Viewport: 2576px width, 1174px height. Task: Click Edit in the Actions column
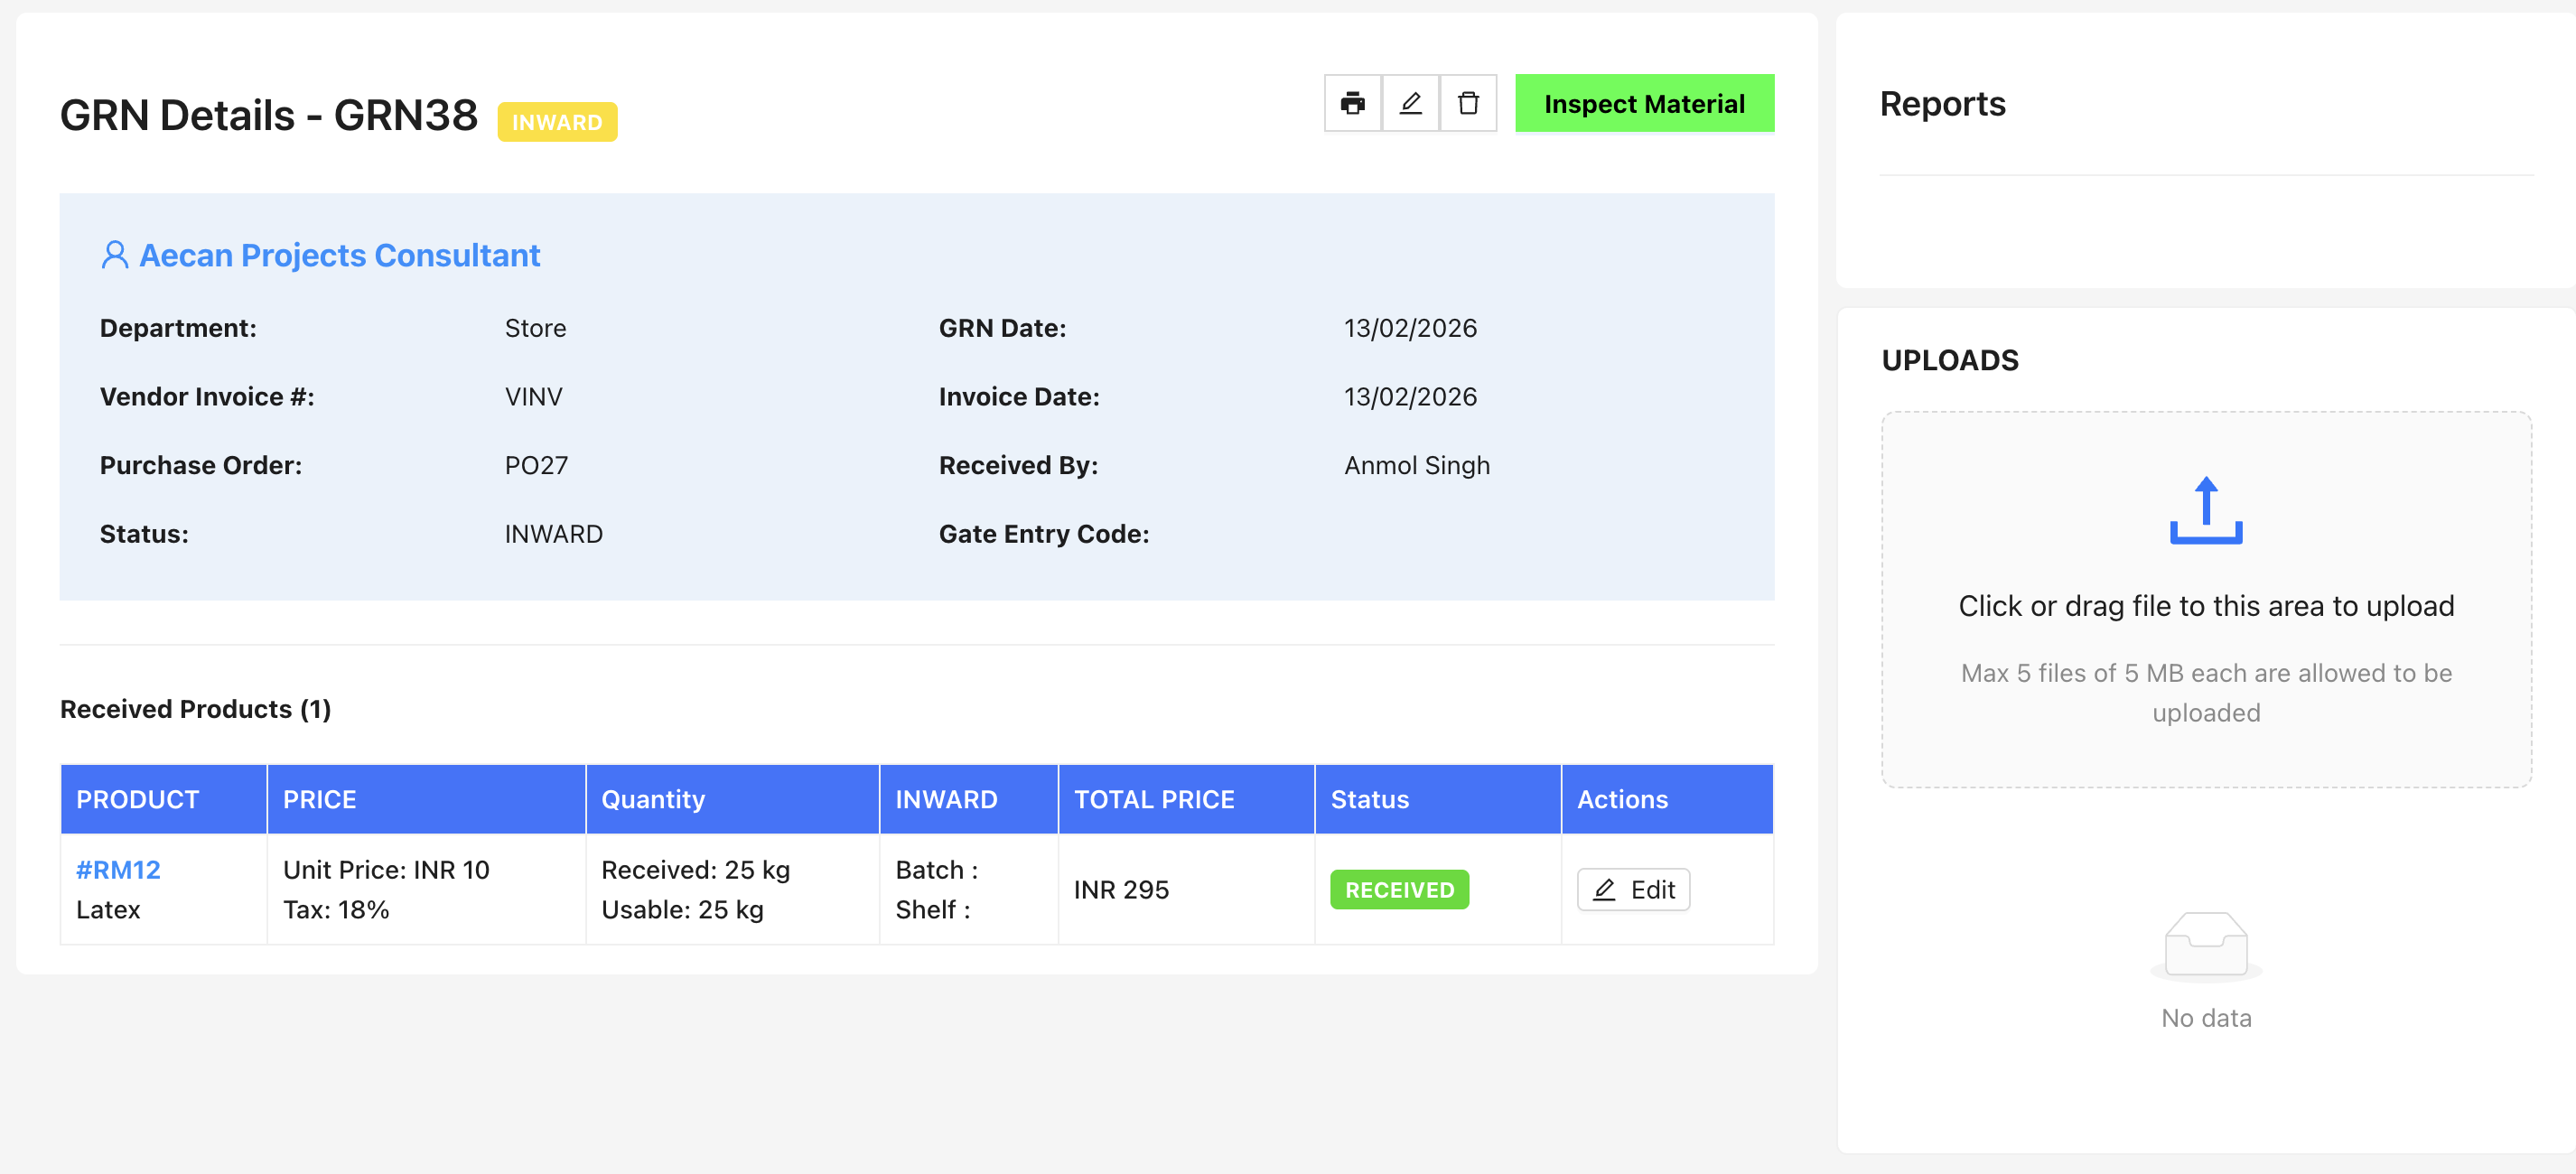click(x=1632, y=889)
